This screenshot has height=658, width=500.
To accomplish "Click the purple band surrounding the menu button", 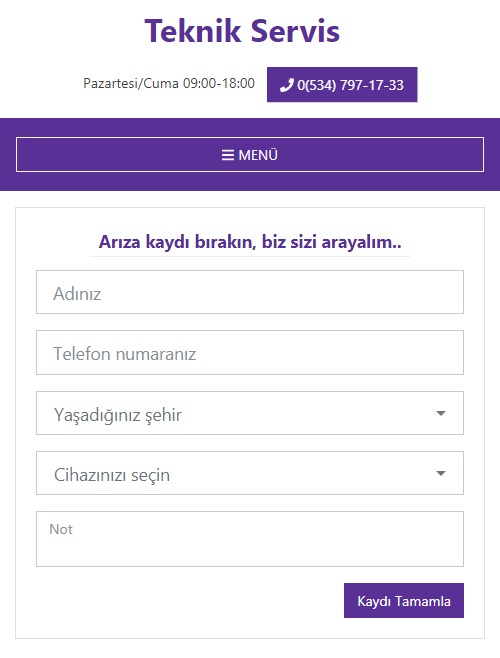I will pos(250,182).
